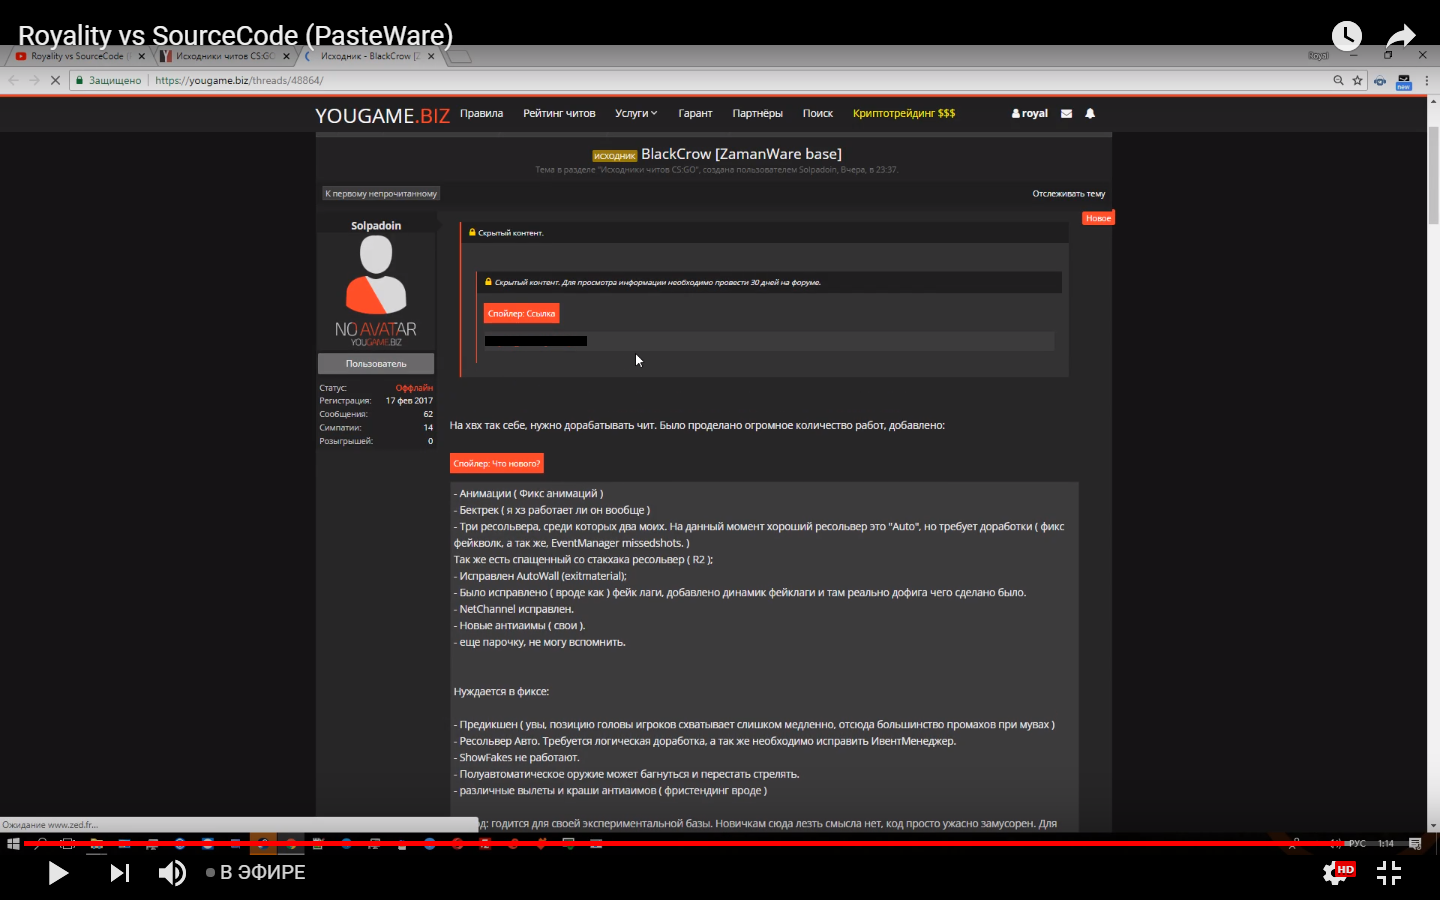The width and height of the screenshot is (1440, 900).
Task: Open Windows notification center icon
Action: click(1415, 844)
